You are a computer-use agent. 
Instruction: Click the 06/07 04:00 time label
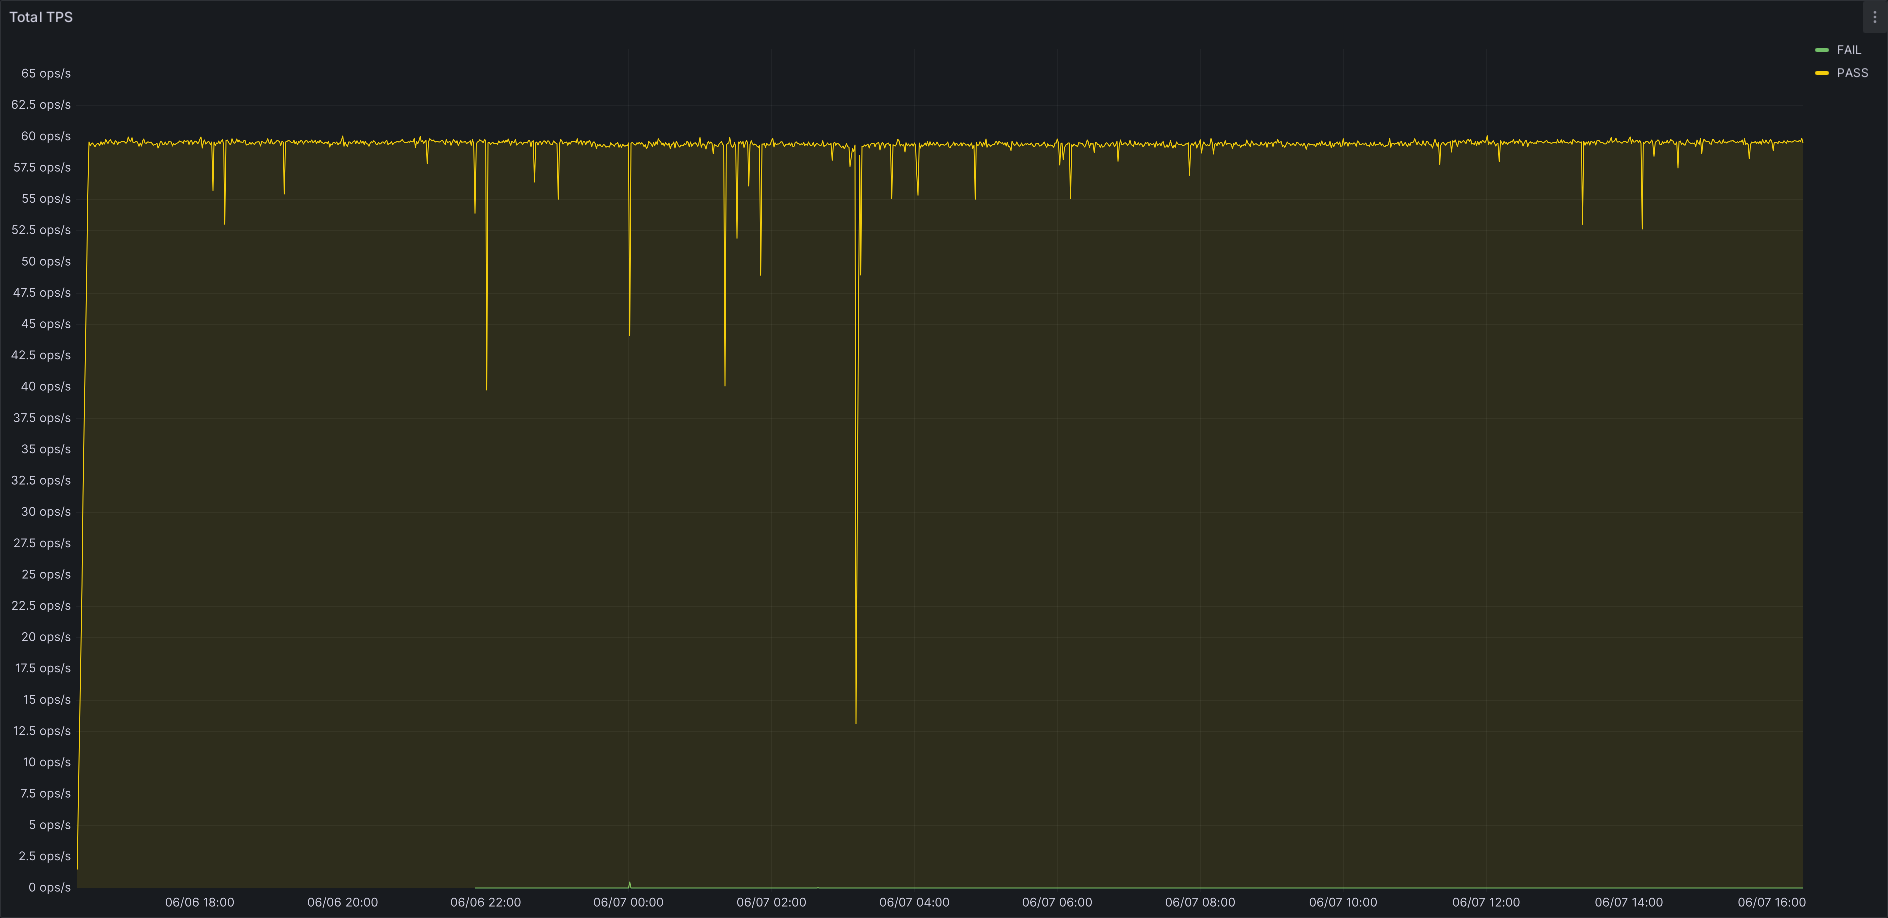(x=915, y=902)
